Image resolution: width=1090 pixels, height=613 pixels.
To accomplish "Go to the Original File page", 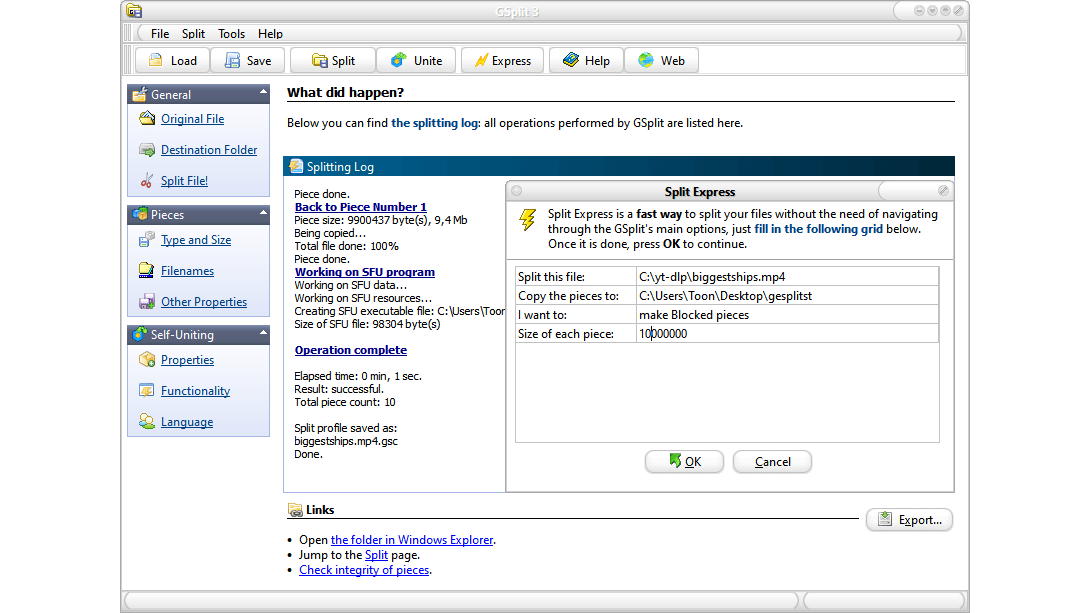I will pyautogui.click(x=193, y=119).
